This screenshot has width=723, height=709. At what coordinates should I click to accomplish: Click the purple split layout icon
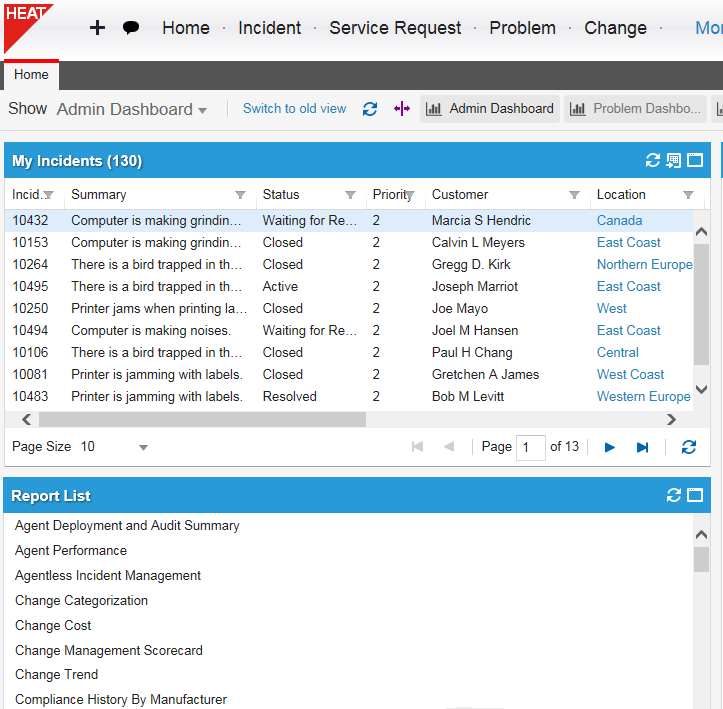(402, 109)
